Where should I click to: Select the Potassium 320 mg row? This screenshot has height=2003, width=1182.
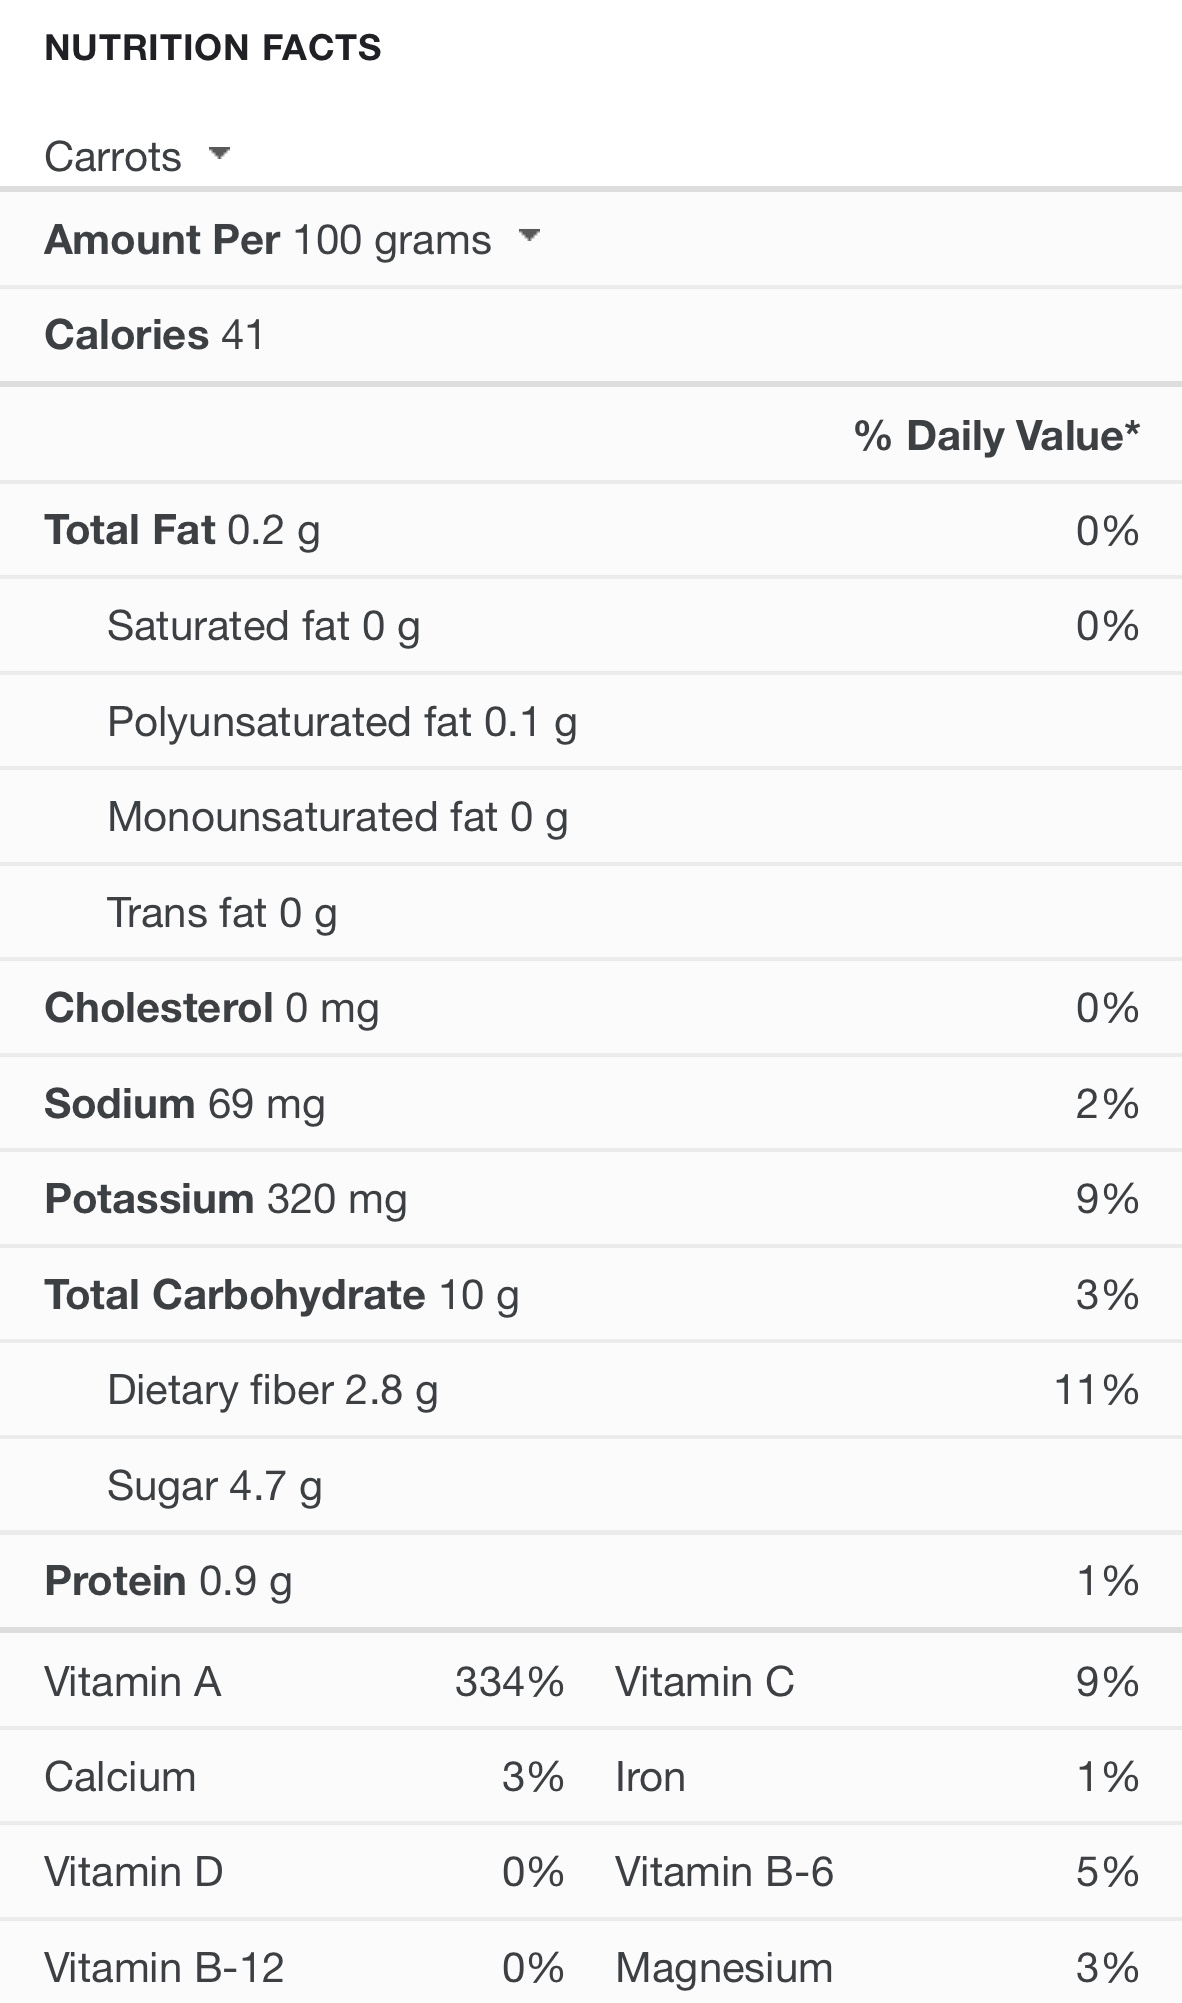coord(226,1199)
